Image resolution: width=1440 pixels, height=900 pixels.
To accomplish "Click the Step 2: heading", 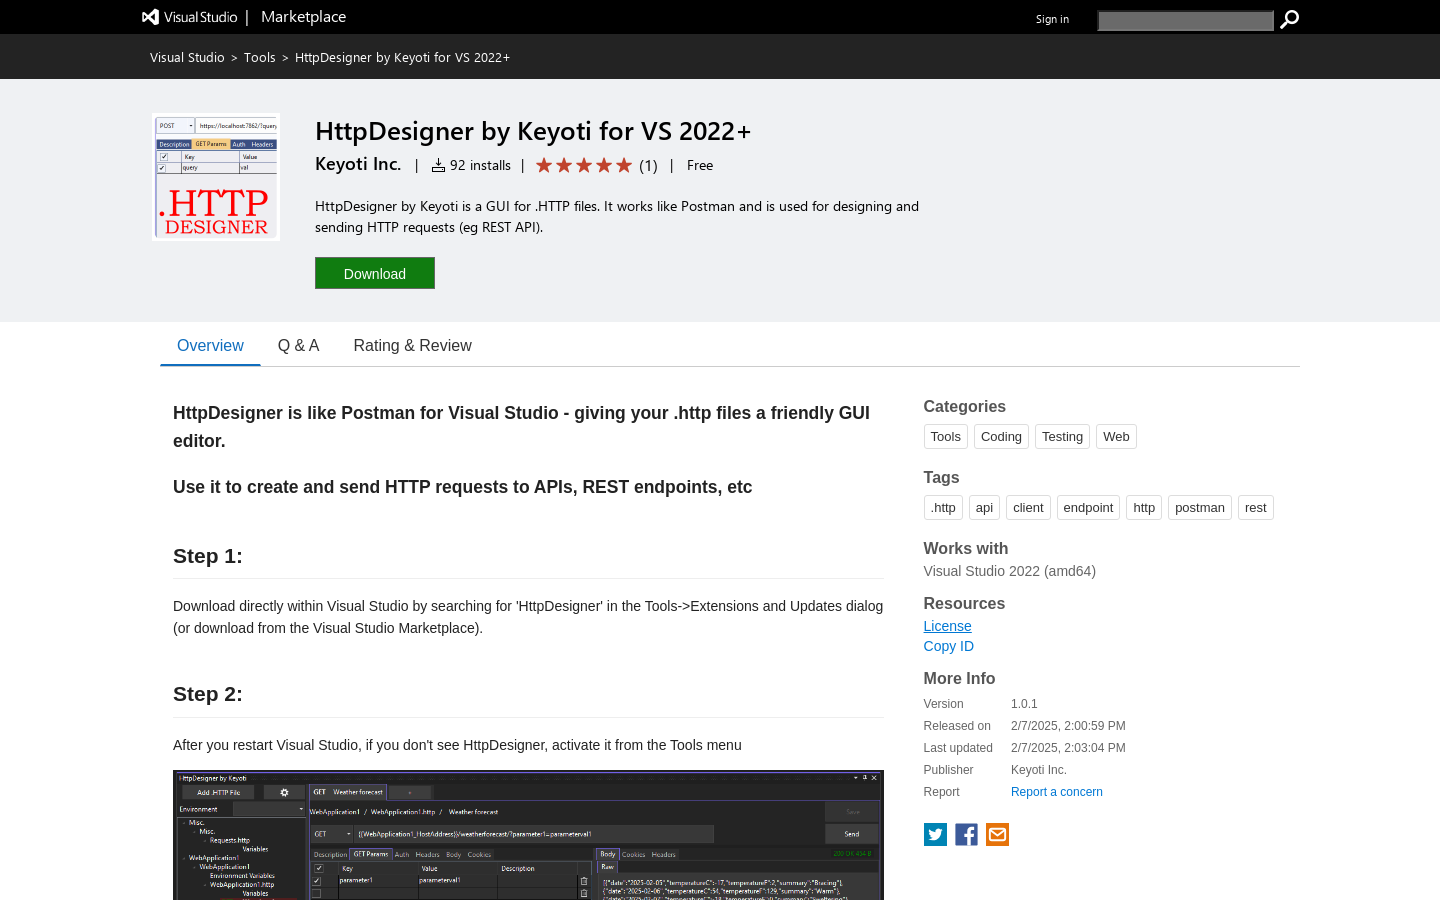I will pos(208,694).
